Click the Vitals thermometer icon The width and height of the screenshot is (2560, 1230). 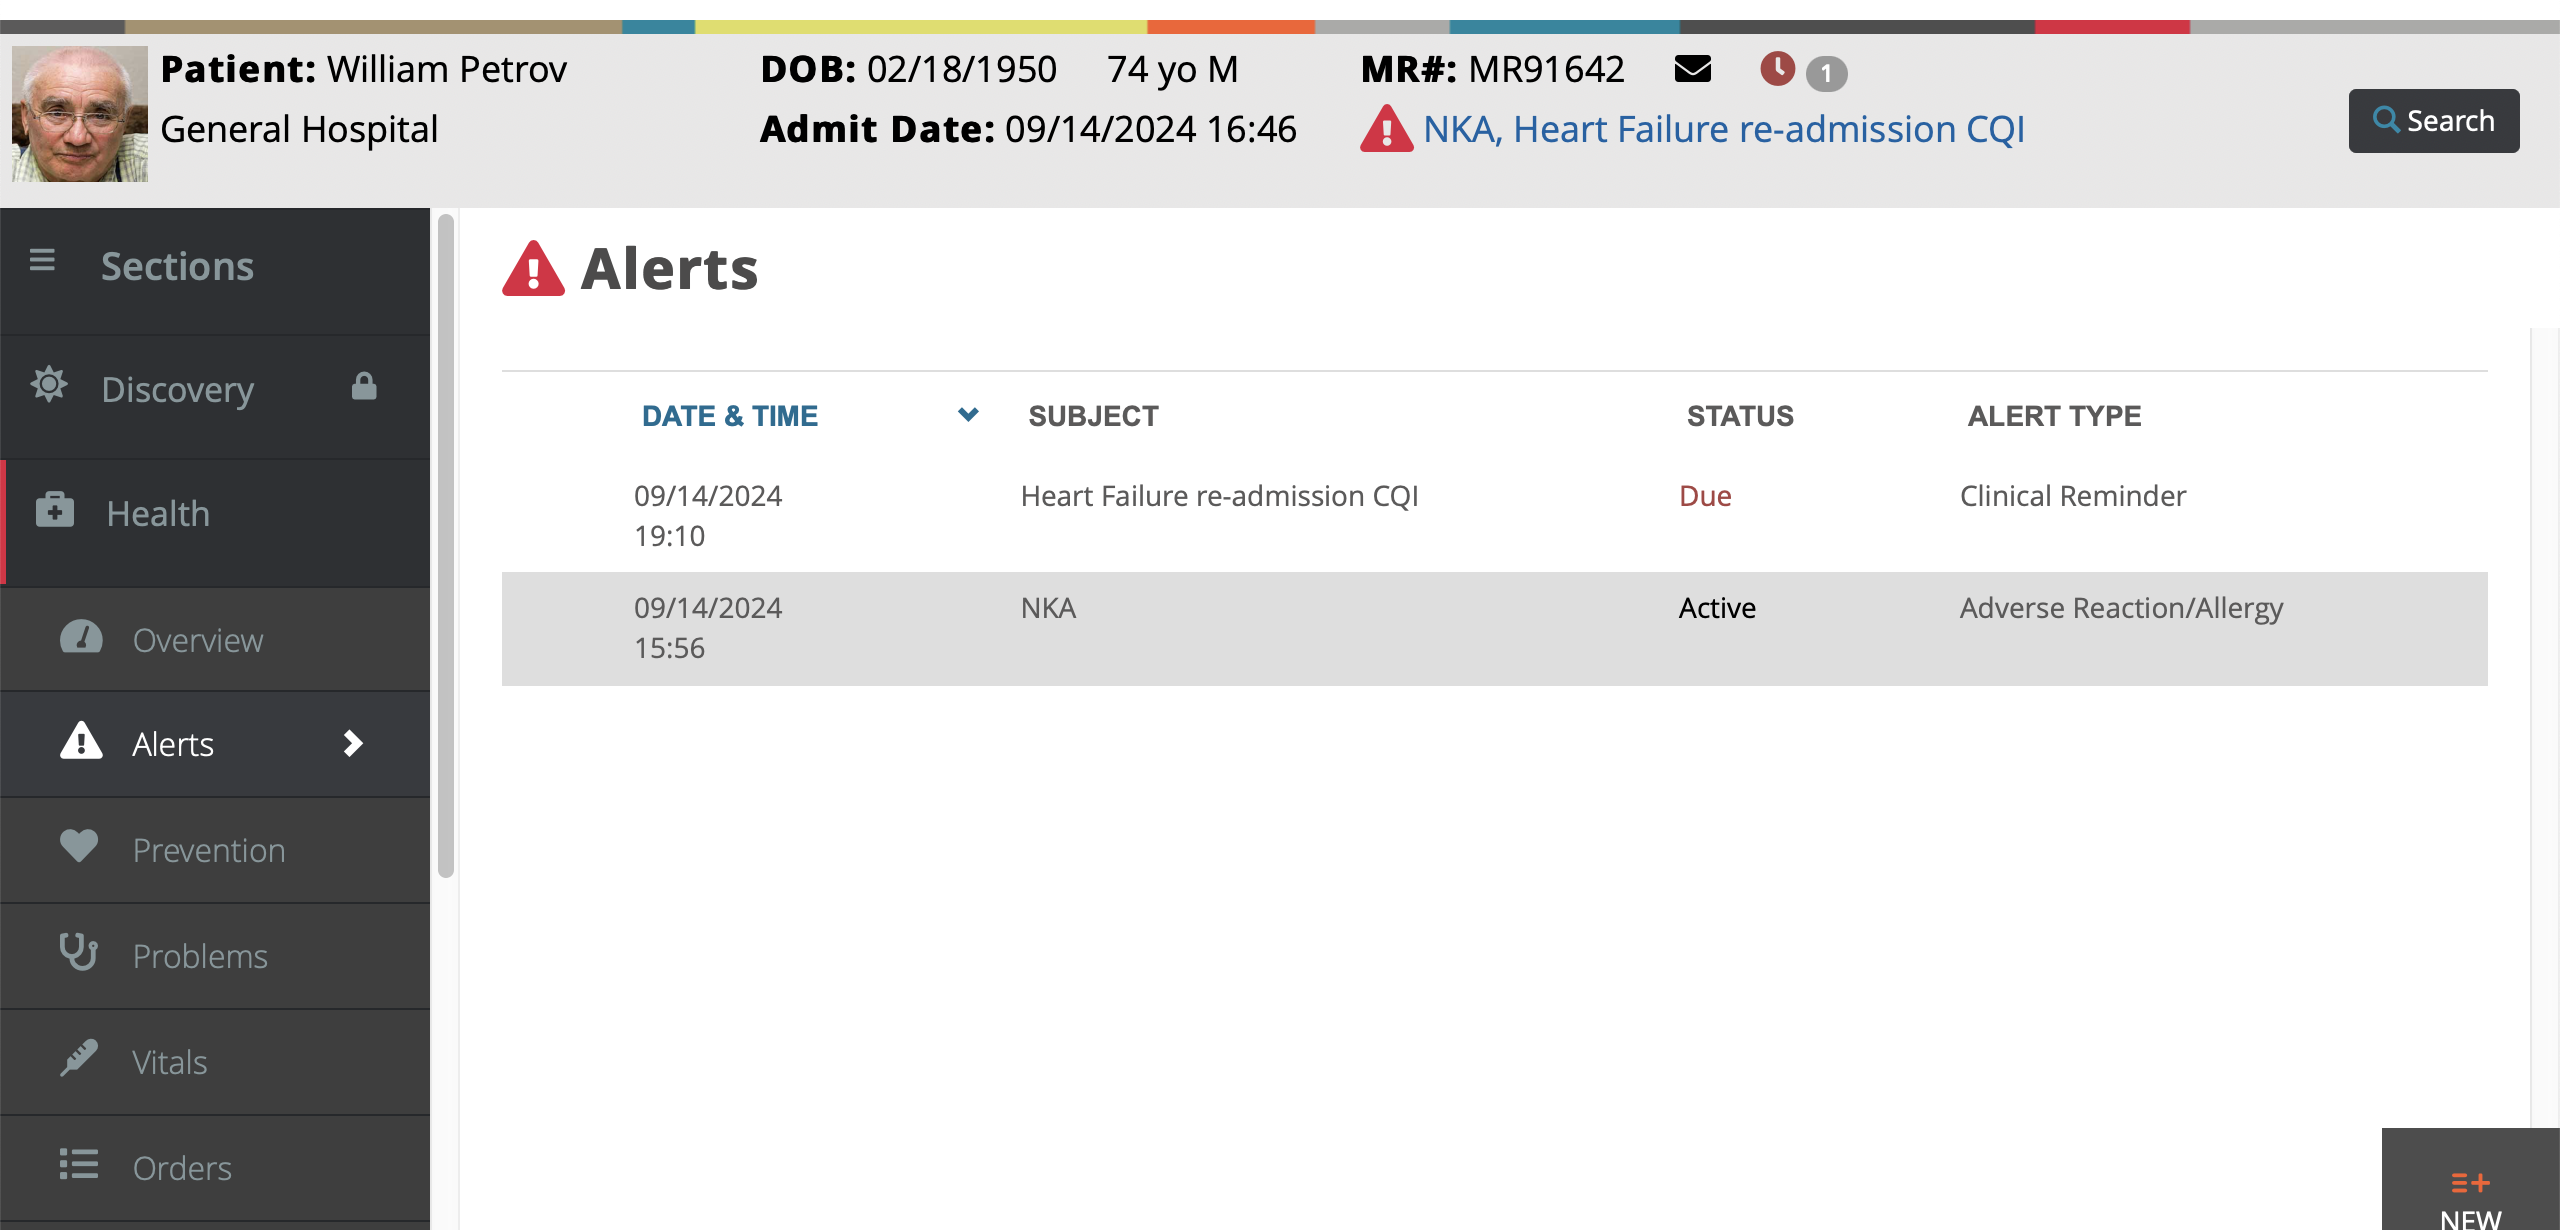click(79, 1058)
